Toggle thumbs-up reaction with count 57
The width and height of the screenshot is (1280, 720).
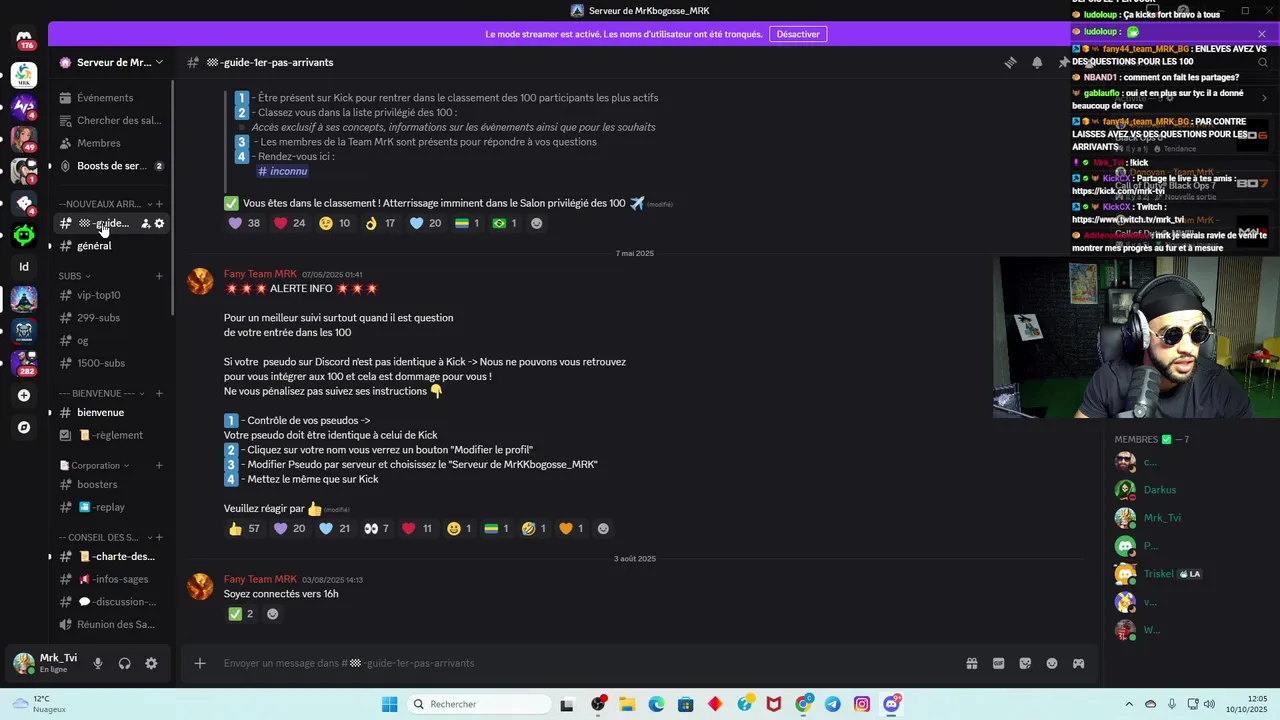(x=244, y=528)
